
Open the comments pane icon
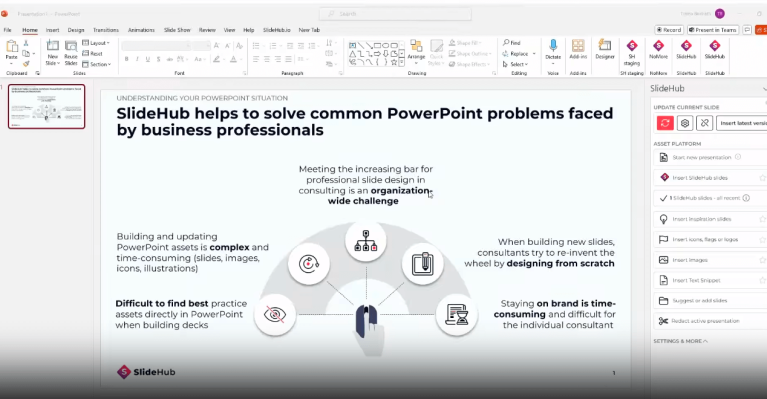click(747, 30)
